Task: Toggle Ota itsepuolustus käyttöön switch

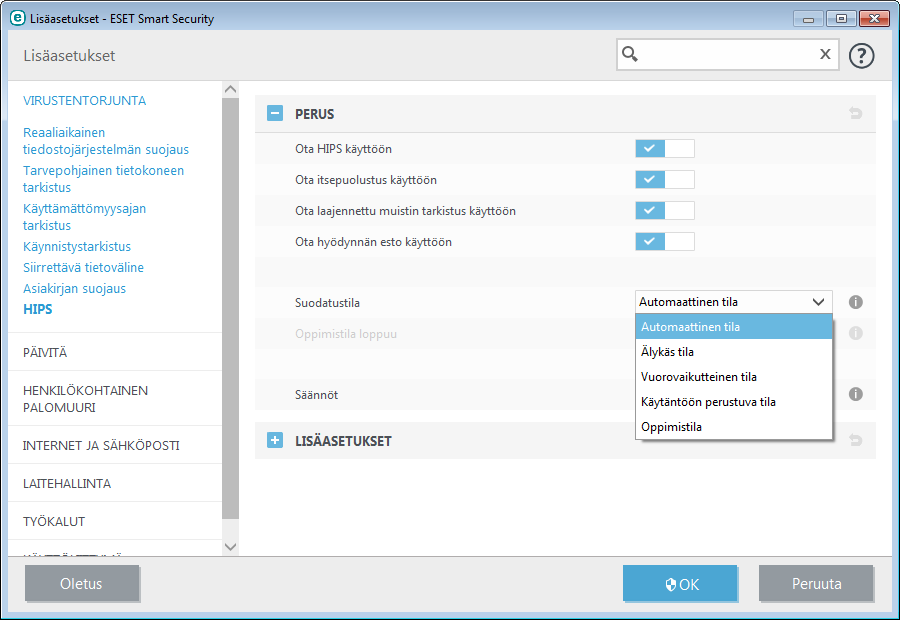Action: (x=665, y=180)
